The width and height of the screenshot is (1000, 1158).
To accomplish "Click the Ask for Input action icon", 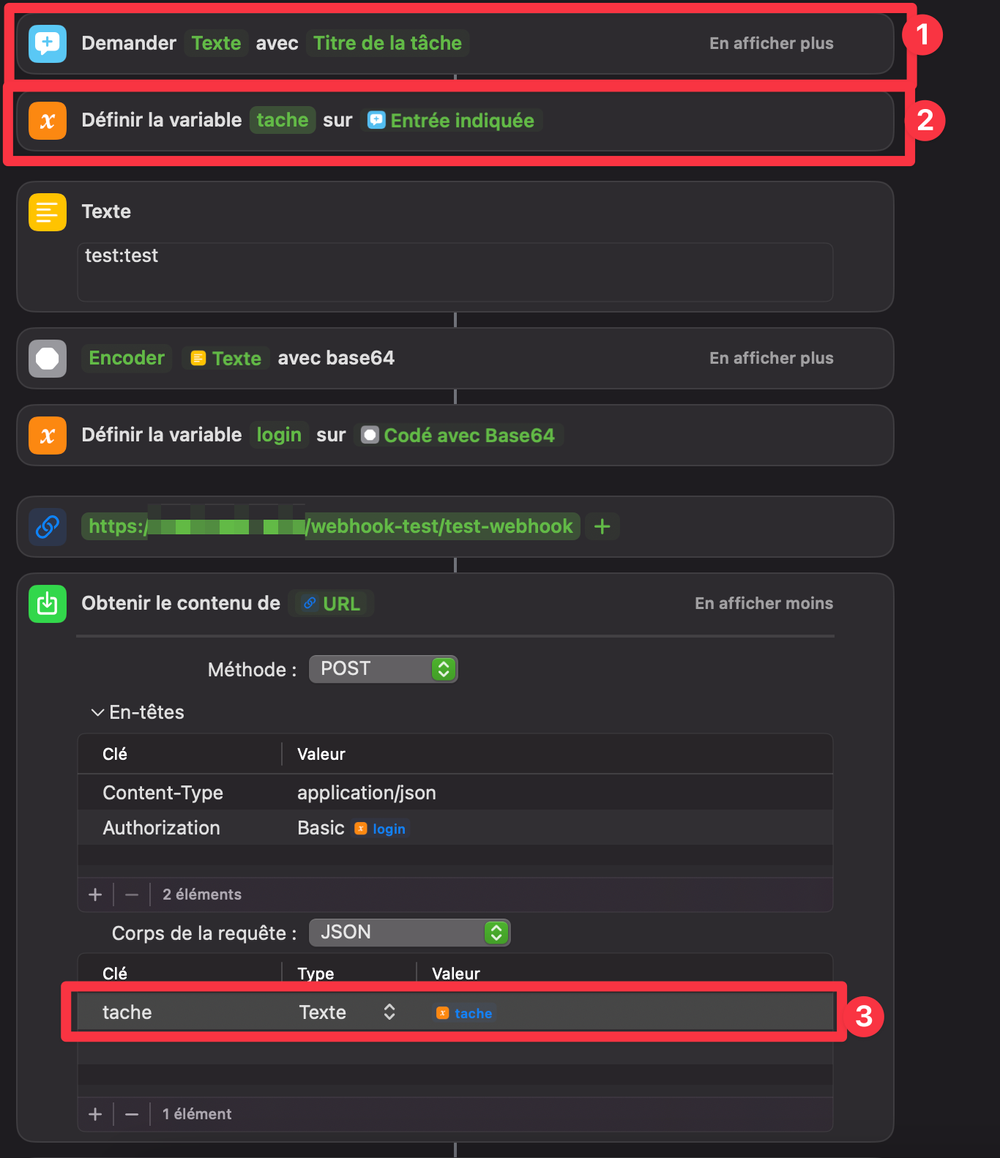I will coord(47,44).
